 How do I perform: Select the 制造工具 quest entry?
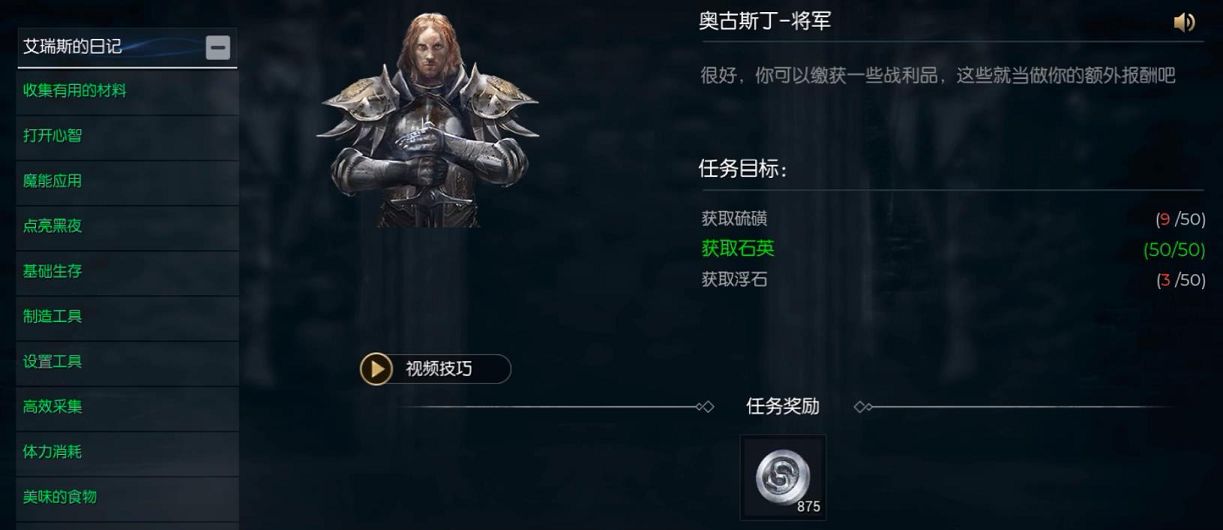click(x=127, y=317)
